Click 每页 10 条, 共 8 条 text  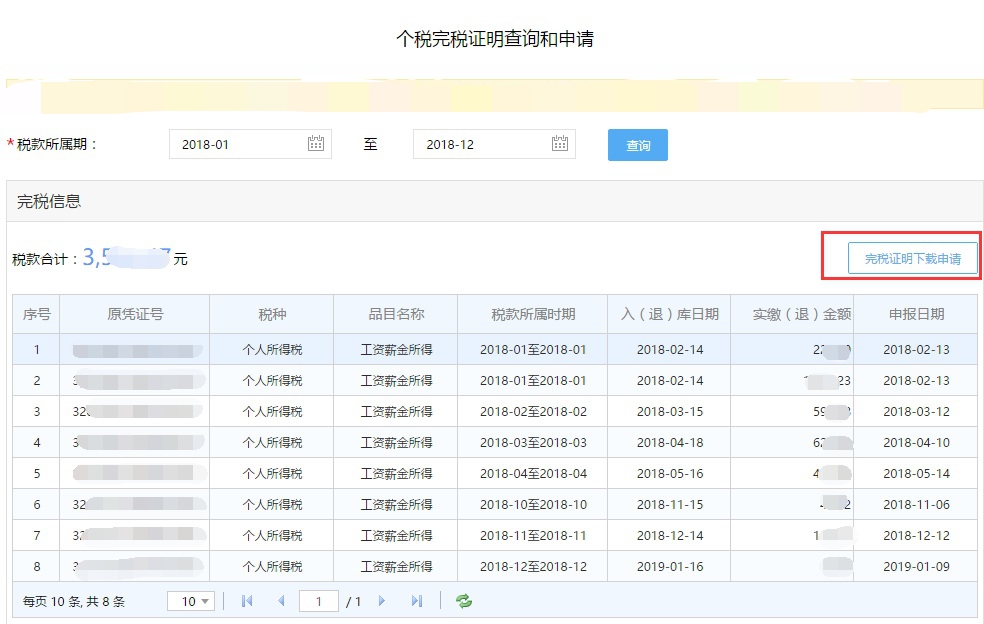tap(73, 601)
